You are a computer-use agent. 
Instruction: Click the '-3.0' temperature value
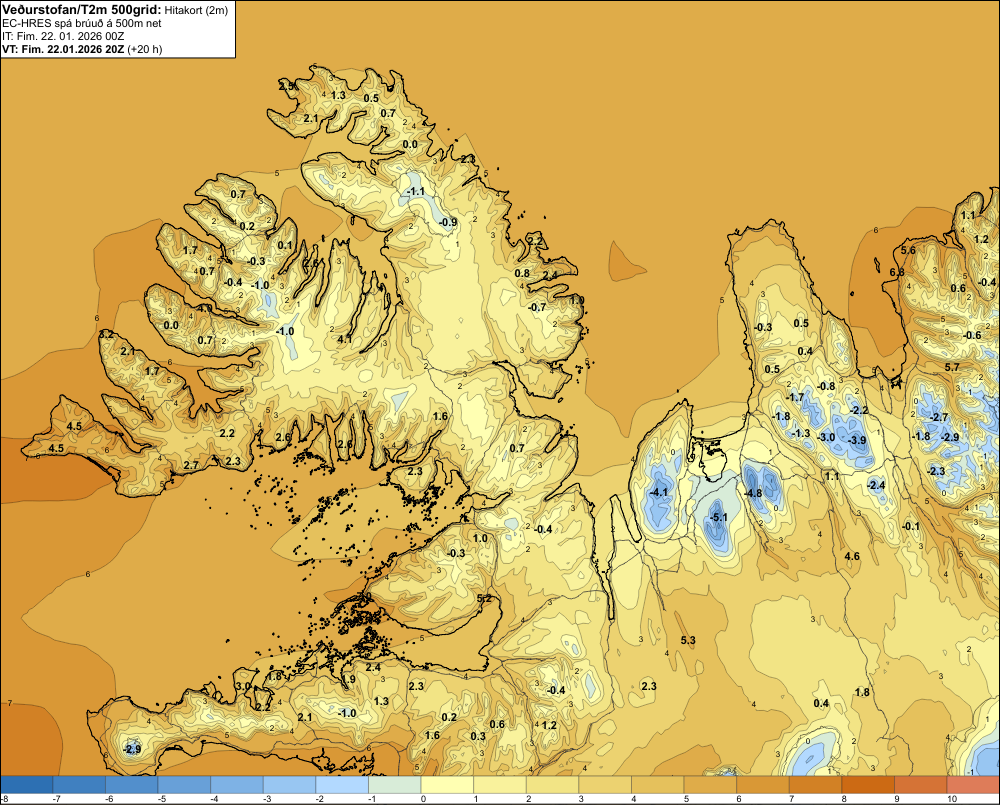(827, 437)
